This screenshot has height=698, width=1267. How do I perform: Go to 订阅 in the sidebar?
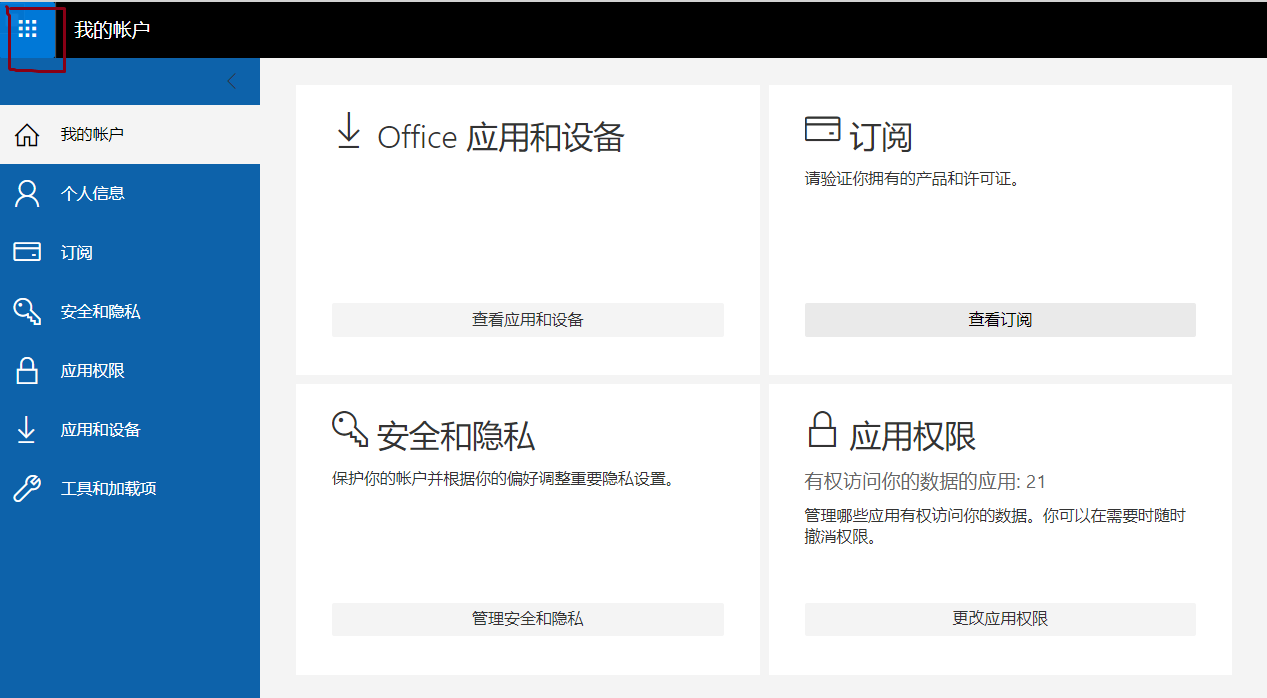tap(130, 252)
